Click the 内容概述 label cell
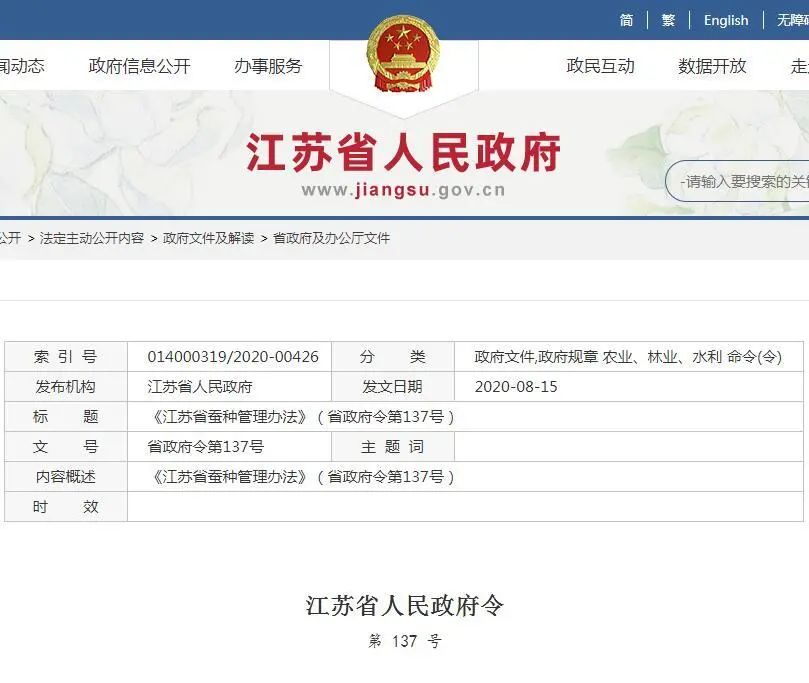 pyautogui.click(x=66, y=477)
